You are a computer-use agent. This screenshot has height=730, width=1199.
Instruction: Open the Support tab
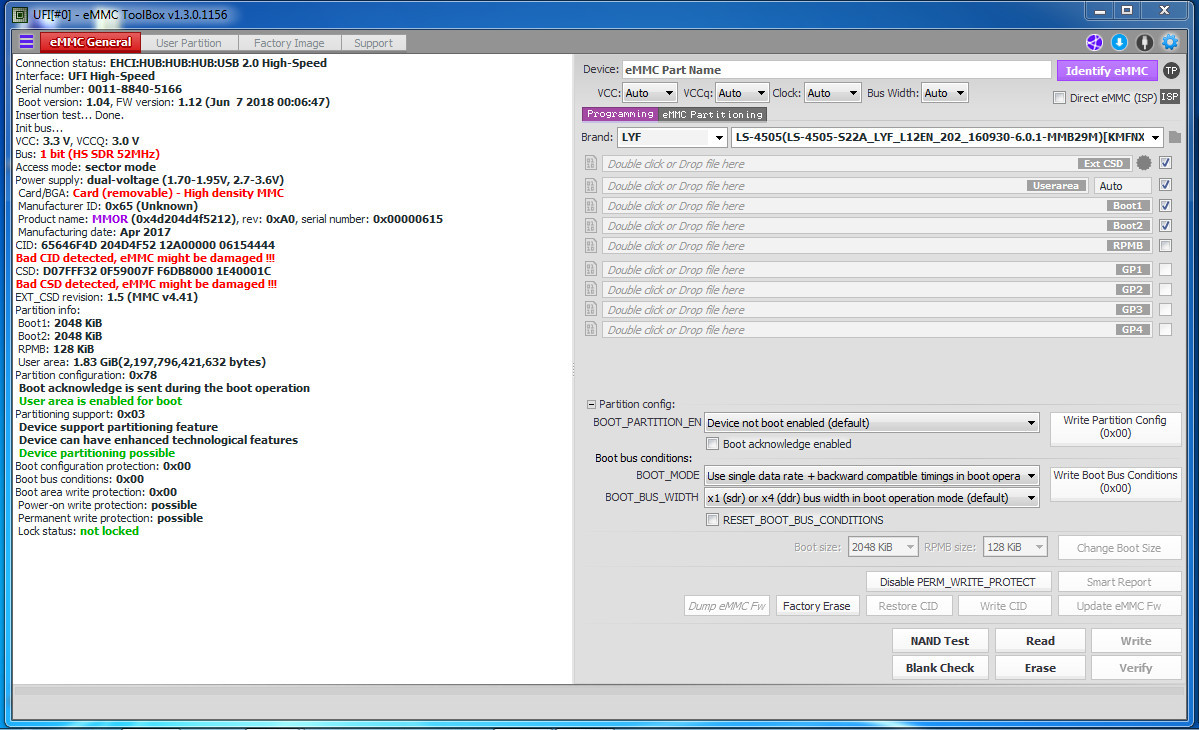coord(373,43)
